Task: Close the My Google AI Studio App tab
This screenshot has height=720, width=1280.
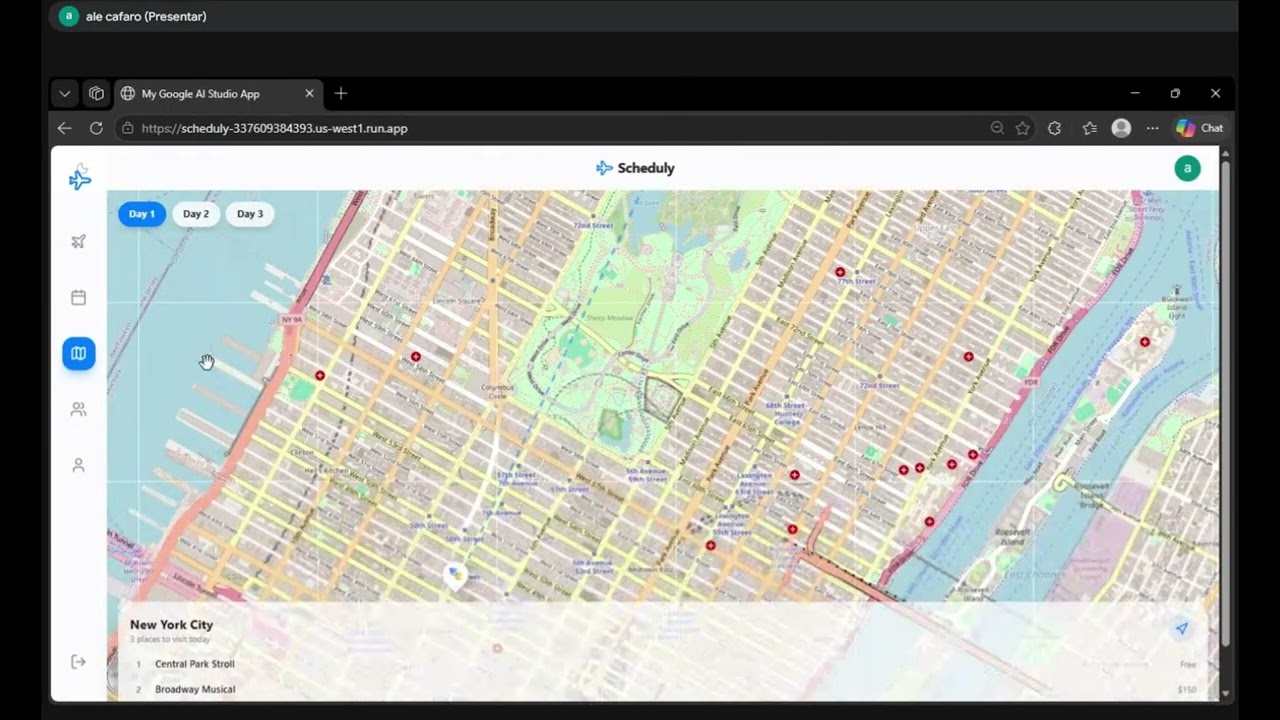Action: pyautogui.click(x=309, y=93)
